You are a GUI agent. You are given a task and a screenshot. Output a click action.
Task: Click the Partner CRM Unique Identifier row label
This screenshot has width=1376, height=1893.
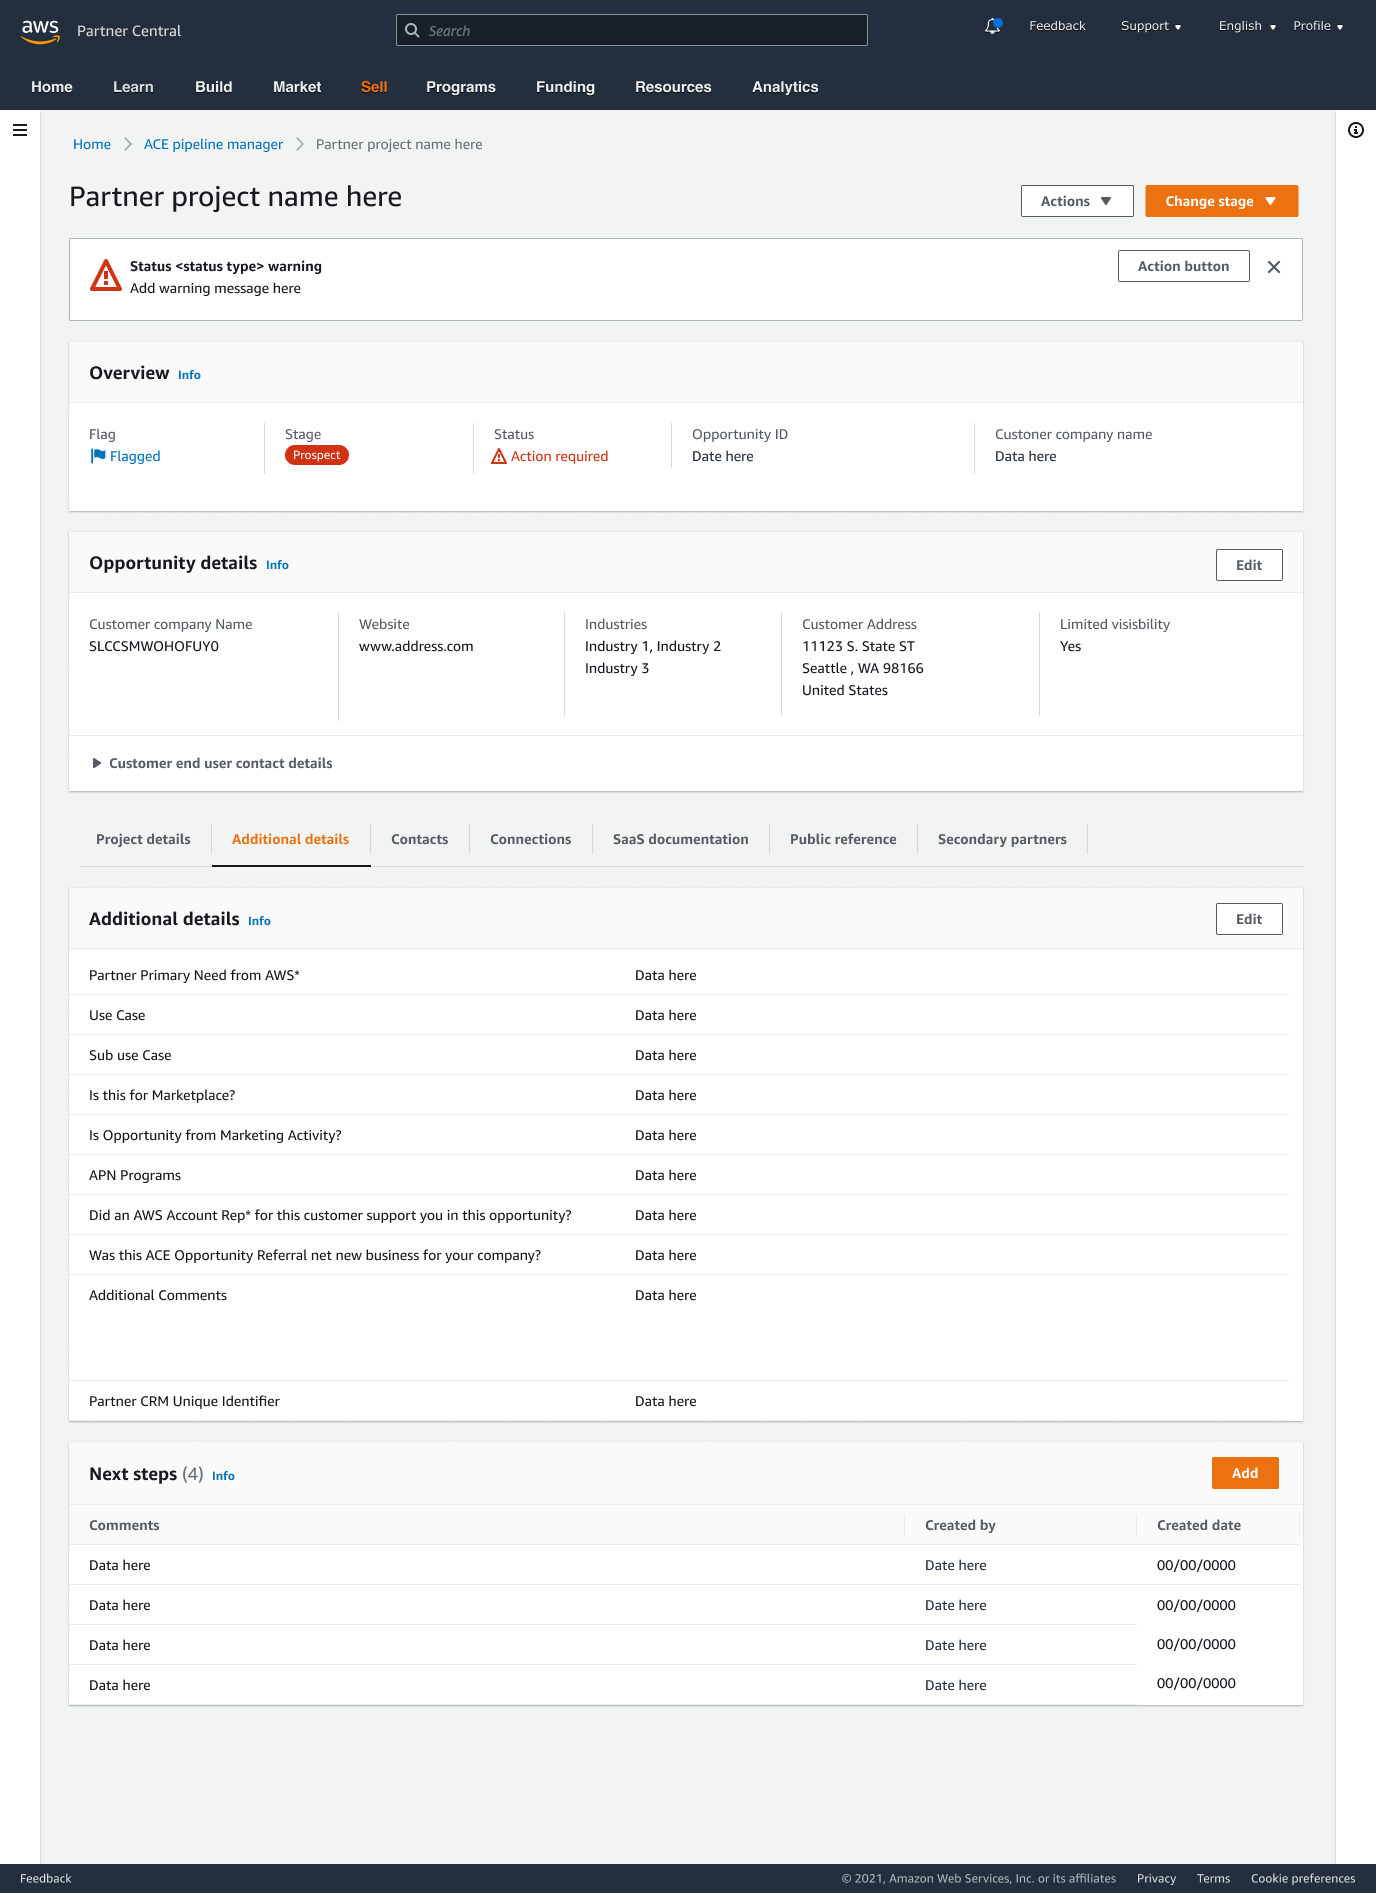184,1401
